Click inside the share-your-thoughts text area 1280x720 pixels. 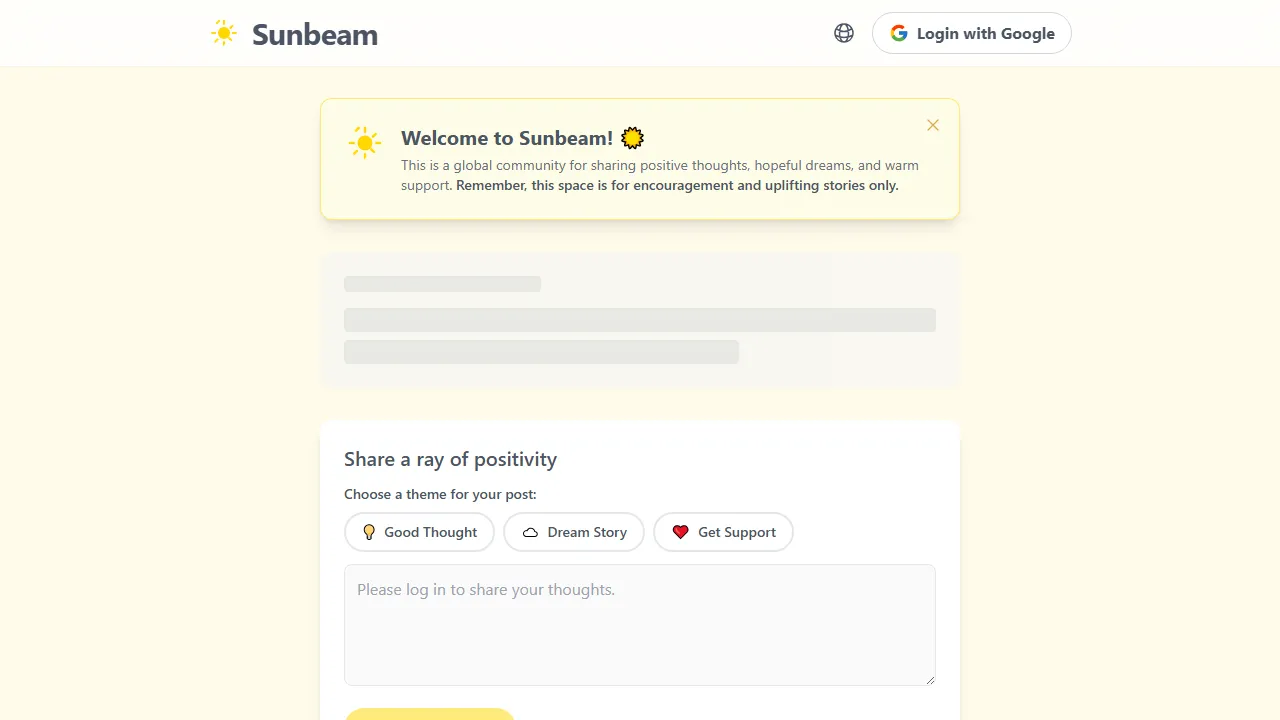tap(640, 625)
